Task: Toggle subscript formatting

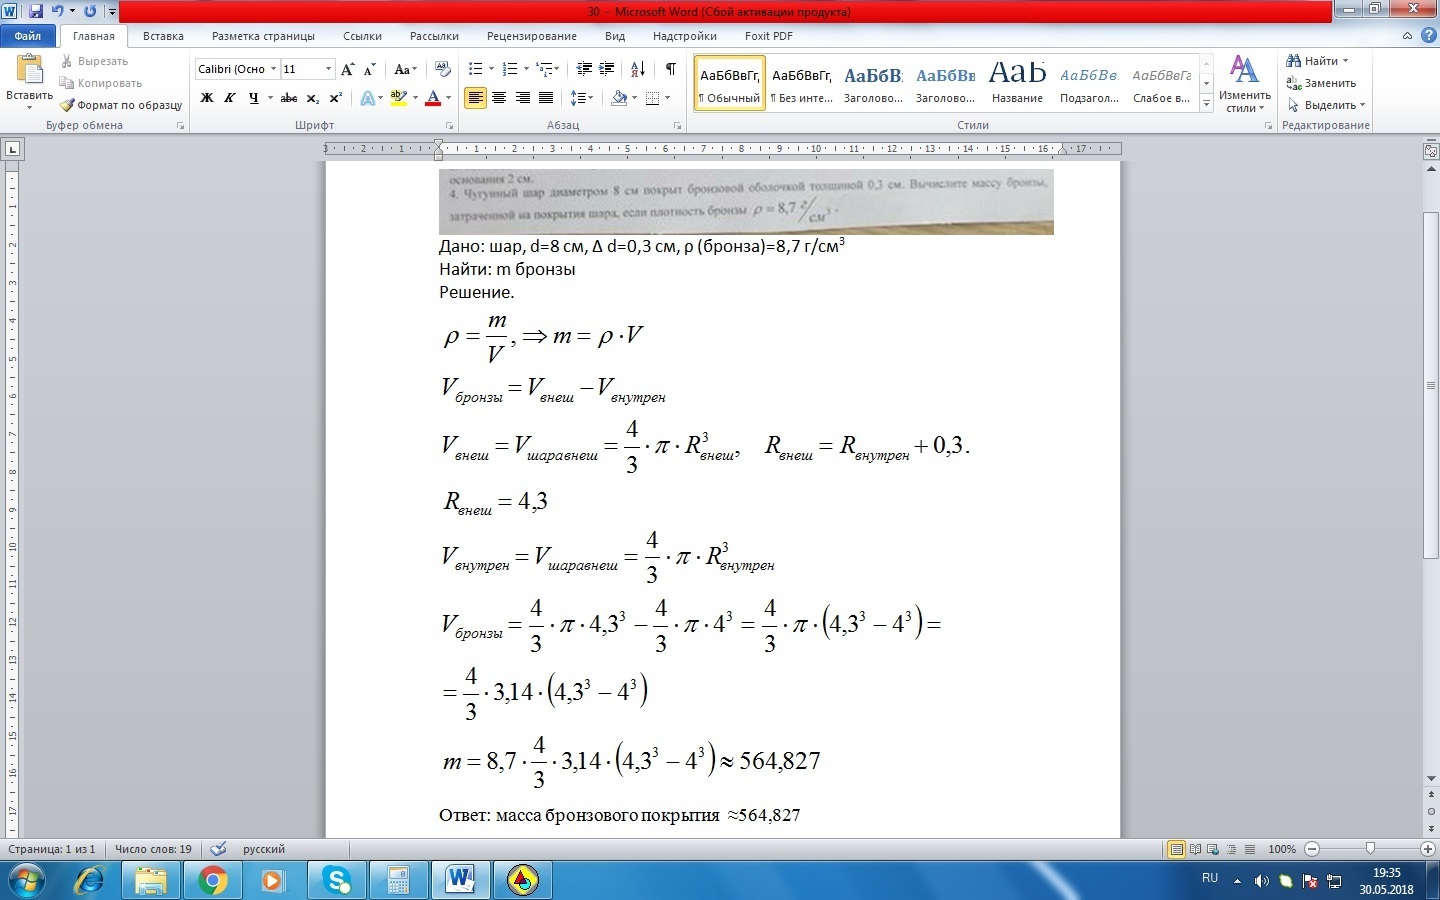Action: [x=312, y=98]
